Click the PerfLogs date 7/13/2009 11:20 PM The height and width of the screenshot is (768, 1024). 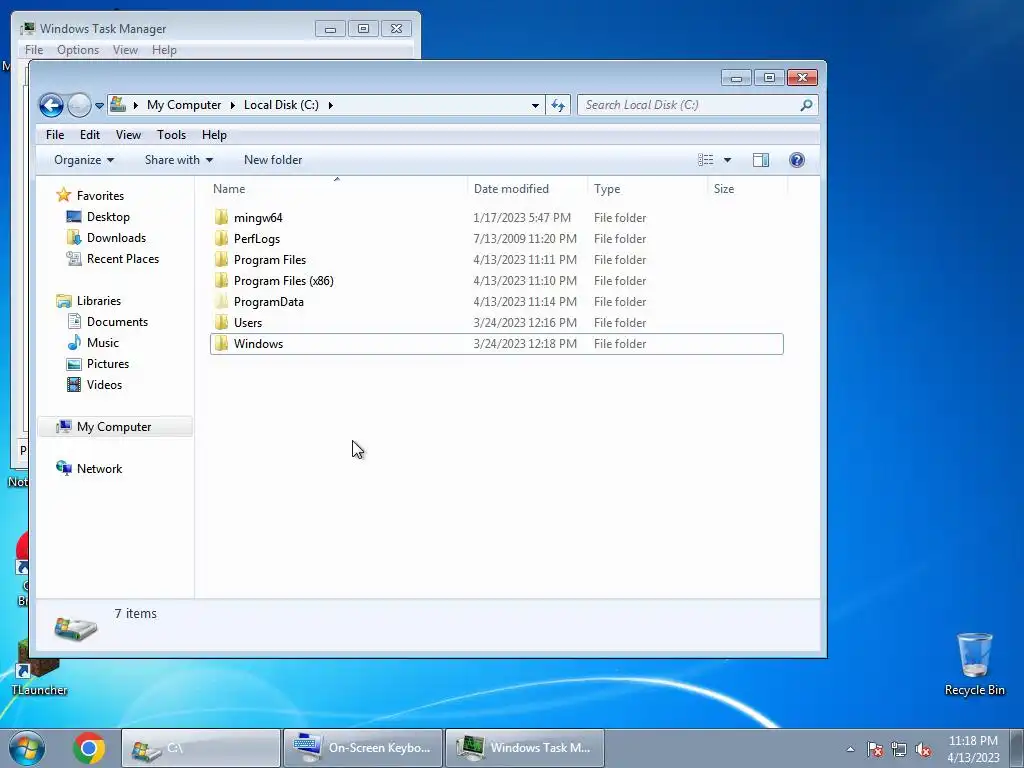click(525, 238)
